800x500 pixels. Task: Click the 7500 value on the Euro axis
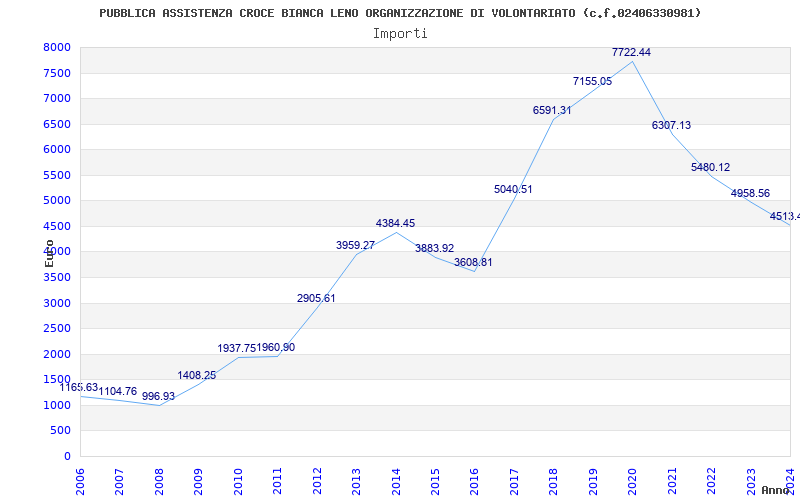click(x=57, y=73)
